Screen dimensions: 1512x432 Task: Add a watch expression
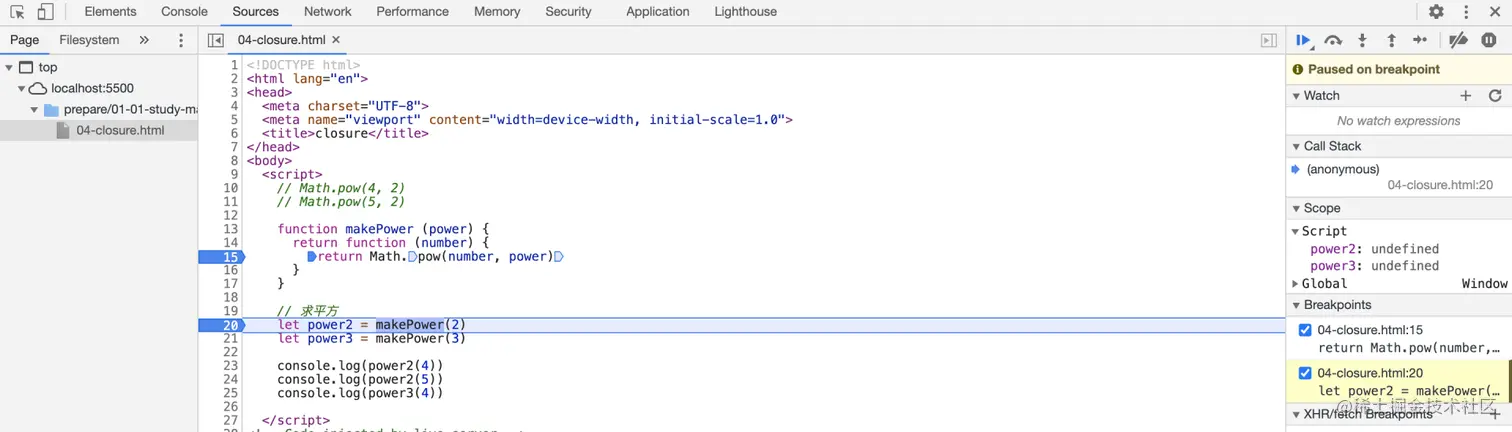[x=1466, y=96]
